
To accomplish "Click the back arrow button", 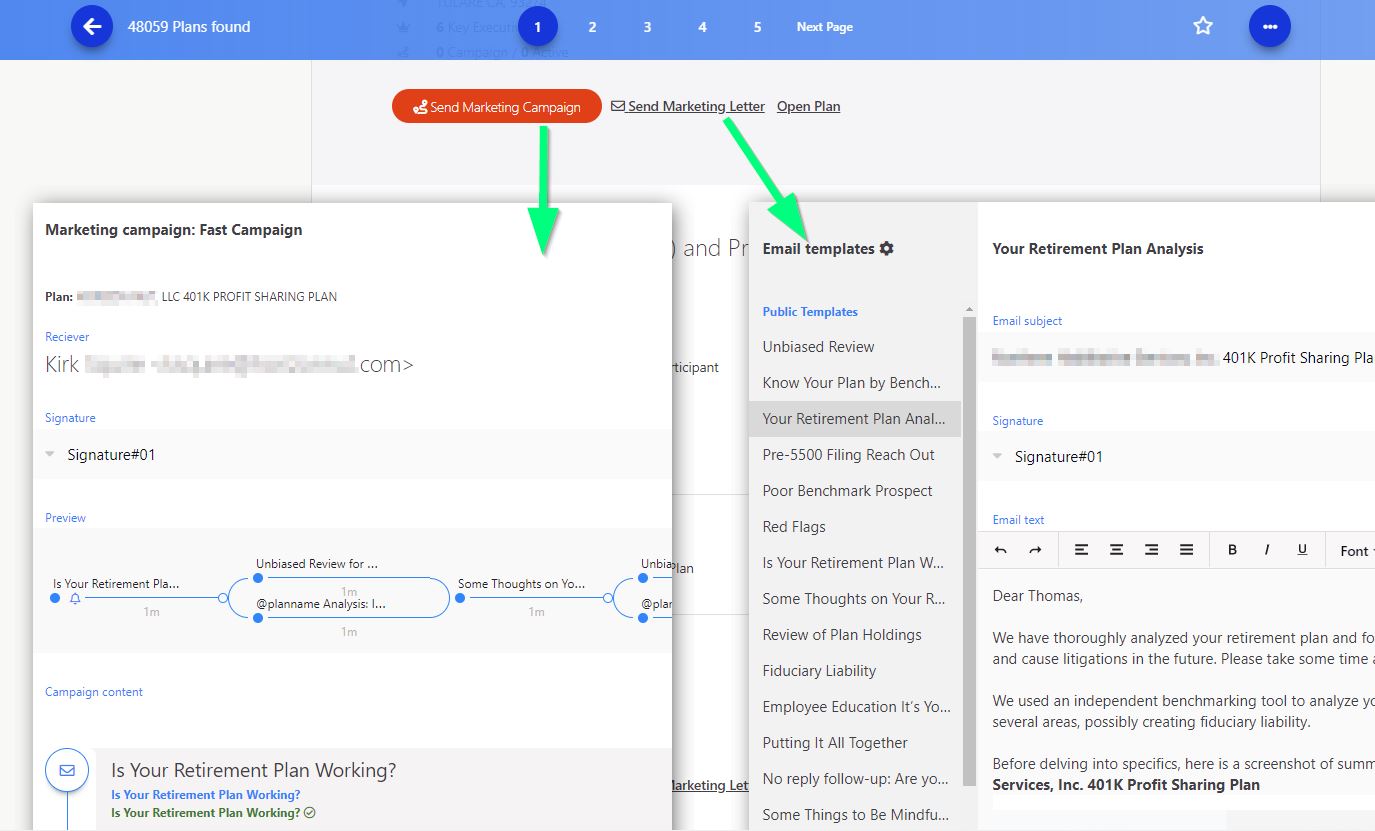I will click(x=92, y=27).
